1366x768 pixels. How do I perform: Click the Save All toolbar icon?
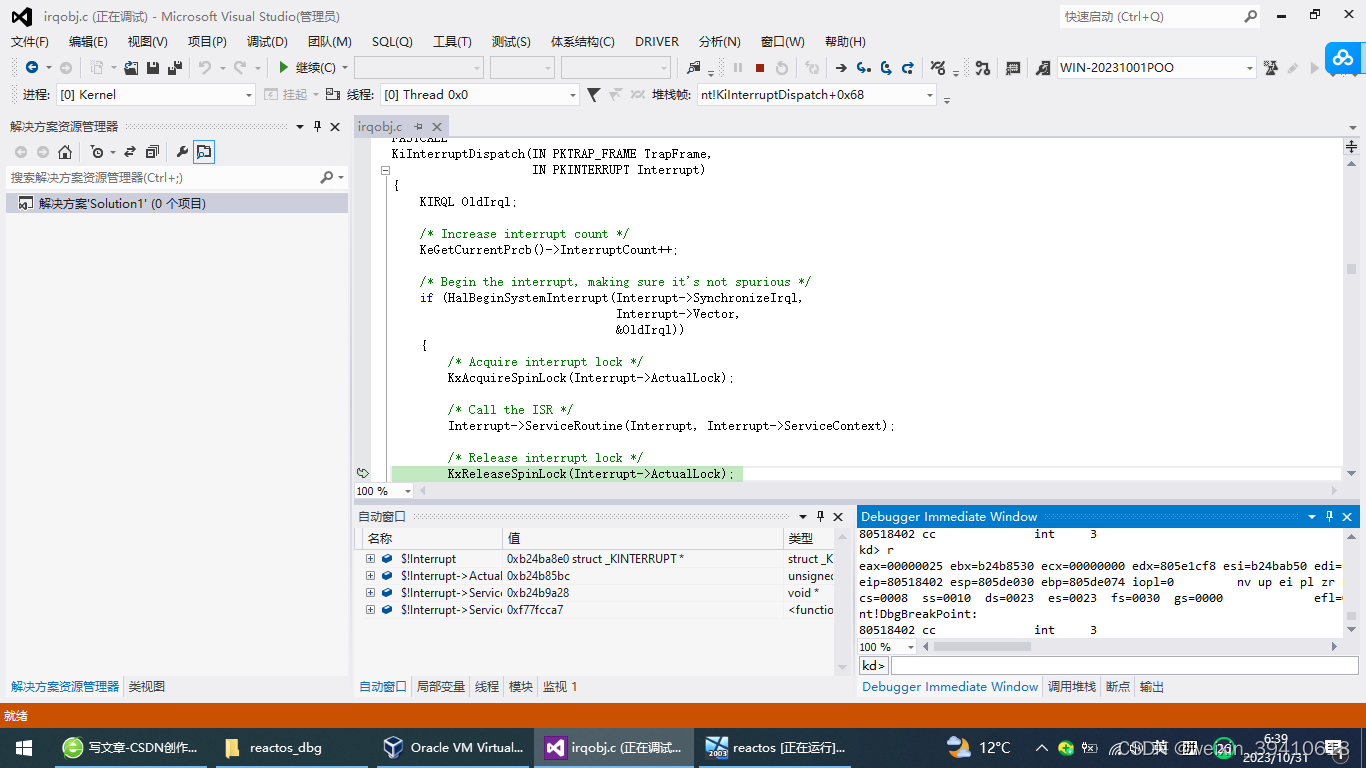coord(174,67)
